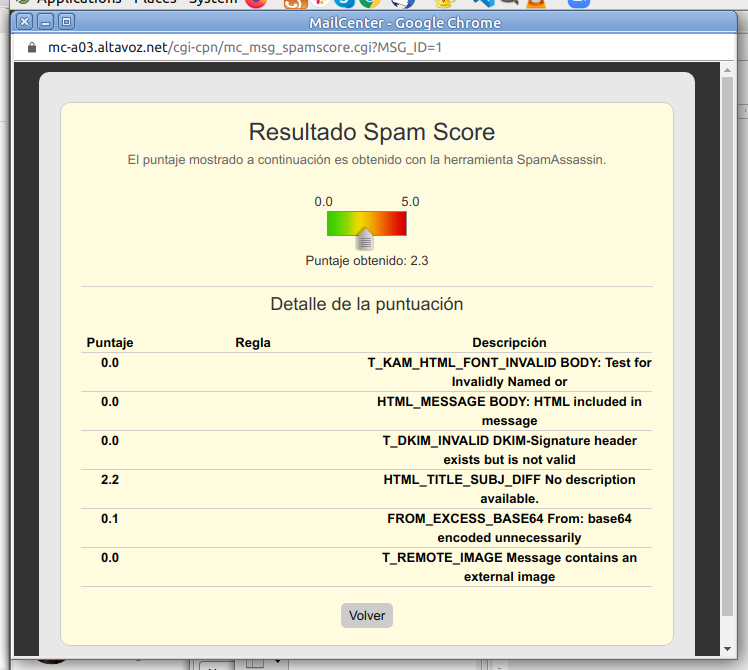The image size is (748, 670).
Task: Click the HTML_TITLE_SUBJ_DIFF rule description
Action: tap(509, 489)
